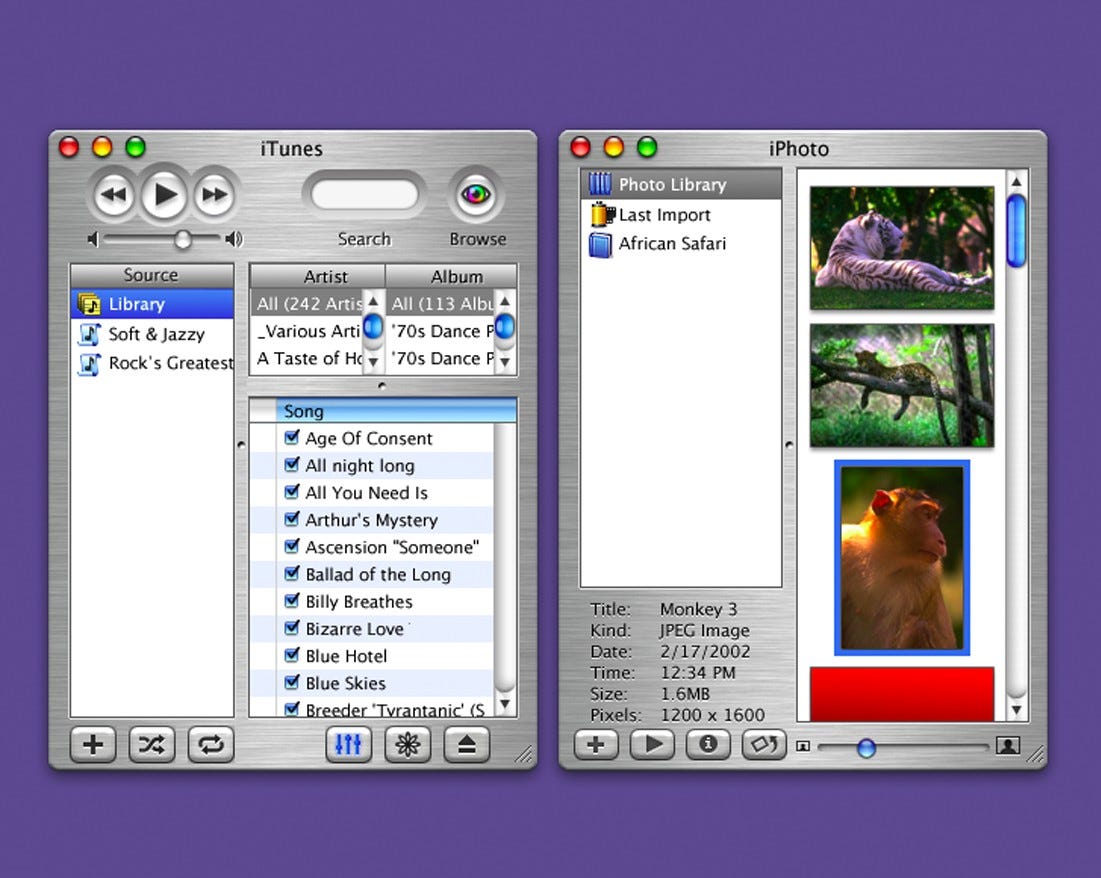1101x878 pixels.
Task: Uncheck the Billy Breathes song
Action: tap(292, 601)
